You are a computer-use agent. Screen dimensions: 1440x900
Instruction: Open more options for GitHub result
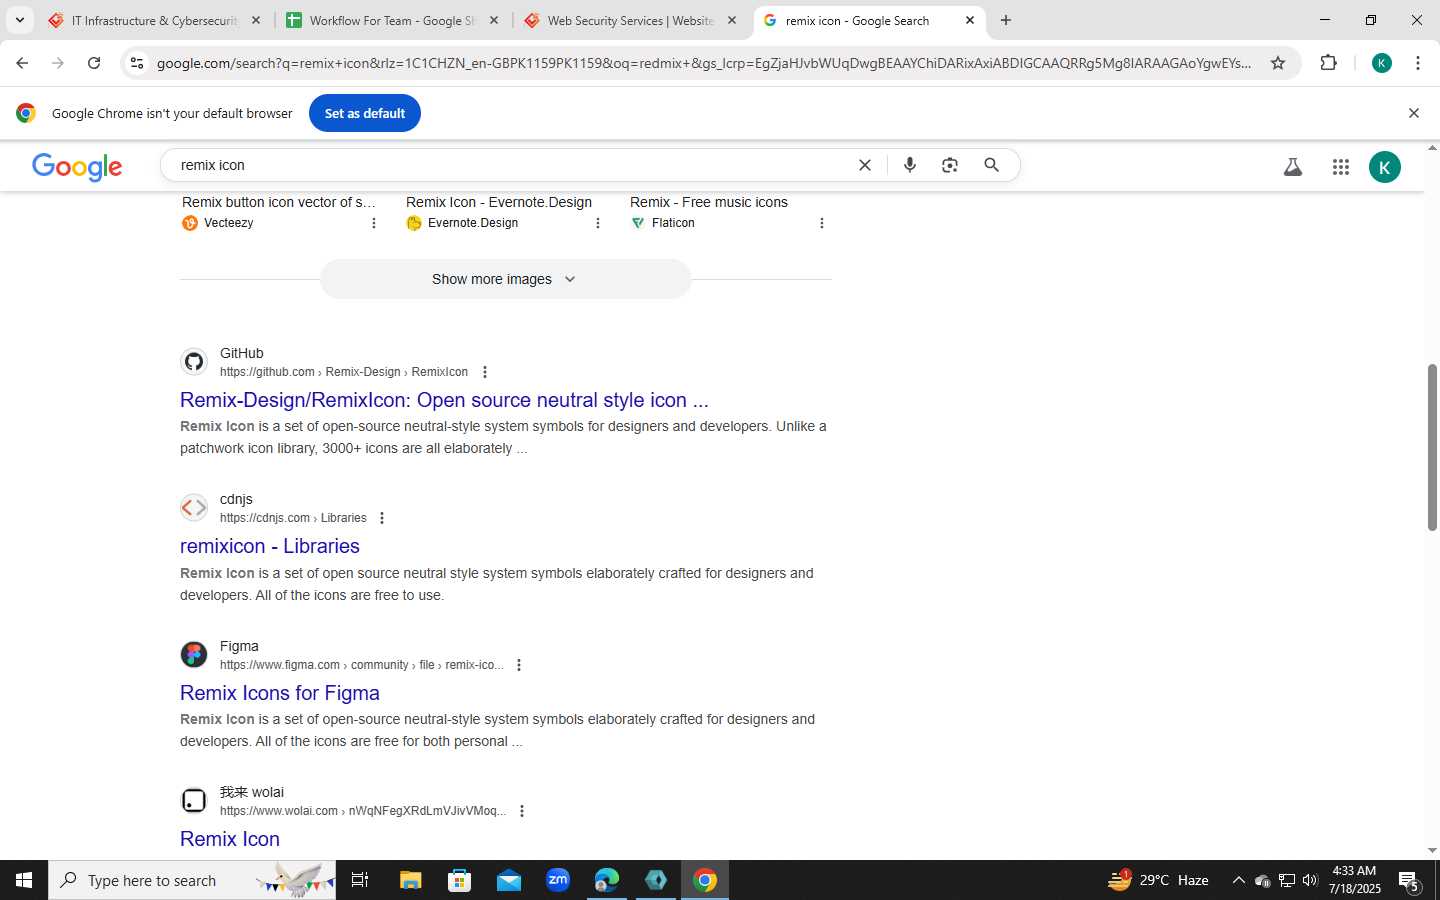click(x=485, y=372)
